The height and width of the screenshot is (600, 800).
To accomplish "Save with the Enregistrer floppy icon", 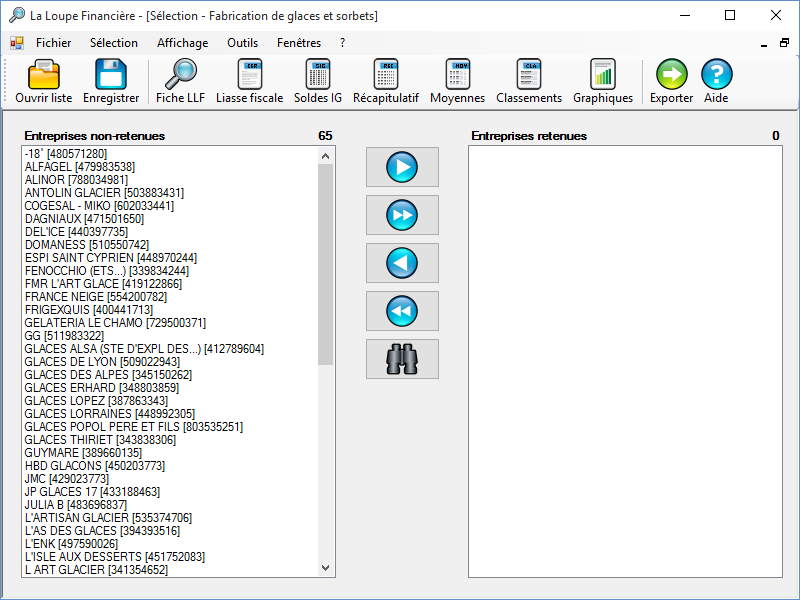I will [x=111, y=82].
